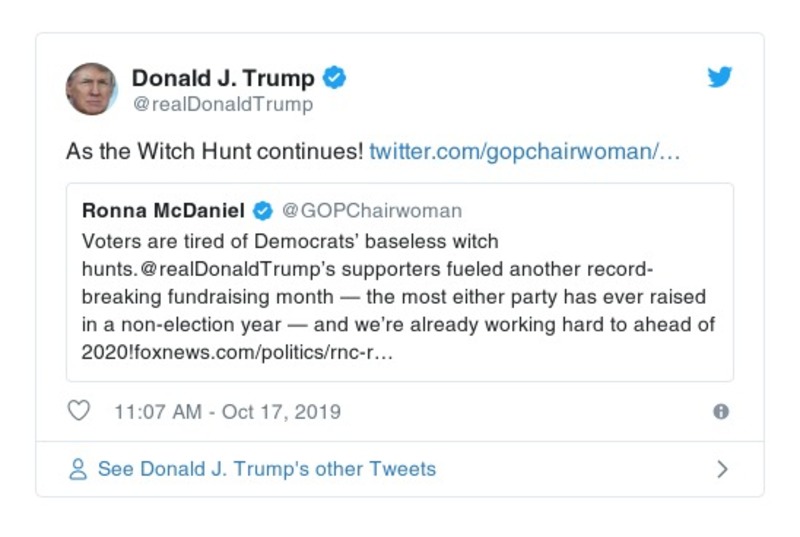Click the profile avatar picture
800x537 pixels.
[92, 88]
